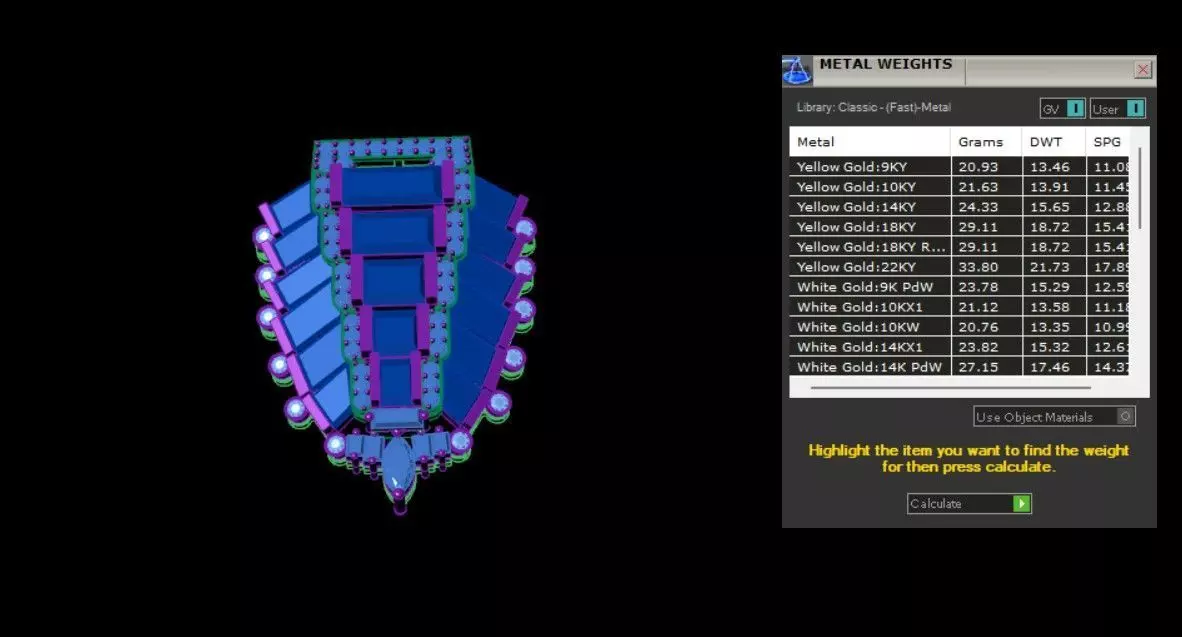Viewport: 1182px width, 637px height.
Task: Click the 24.33 grams value
Action: (x=978, y=207)
